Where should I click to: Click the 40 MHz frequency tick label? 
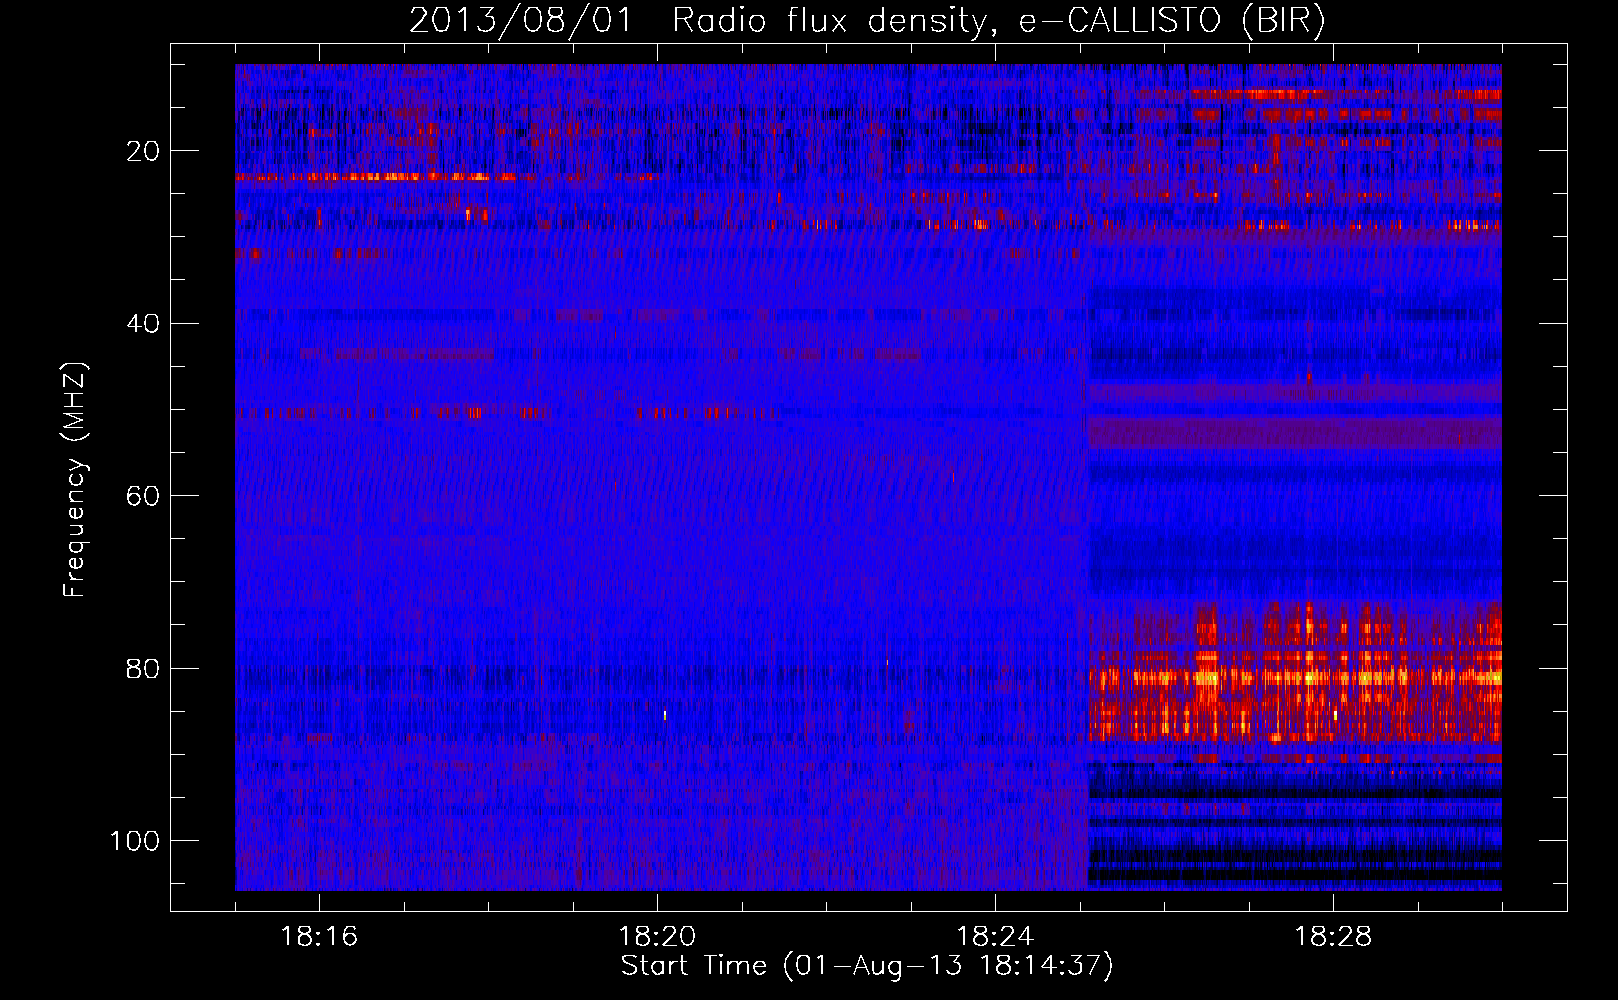(x=144, y=324)
